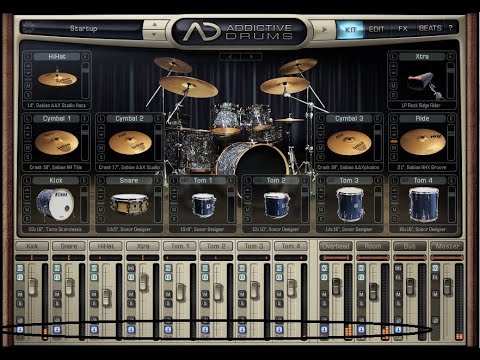
Task: Click the Ride cymbal picture
Action: pyautogui.click(x=423, y=142)
